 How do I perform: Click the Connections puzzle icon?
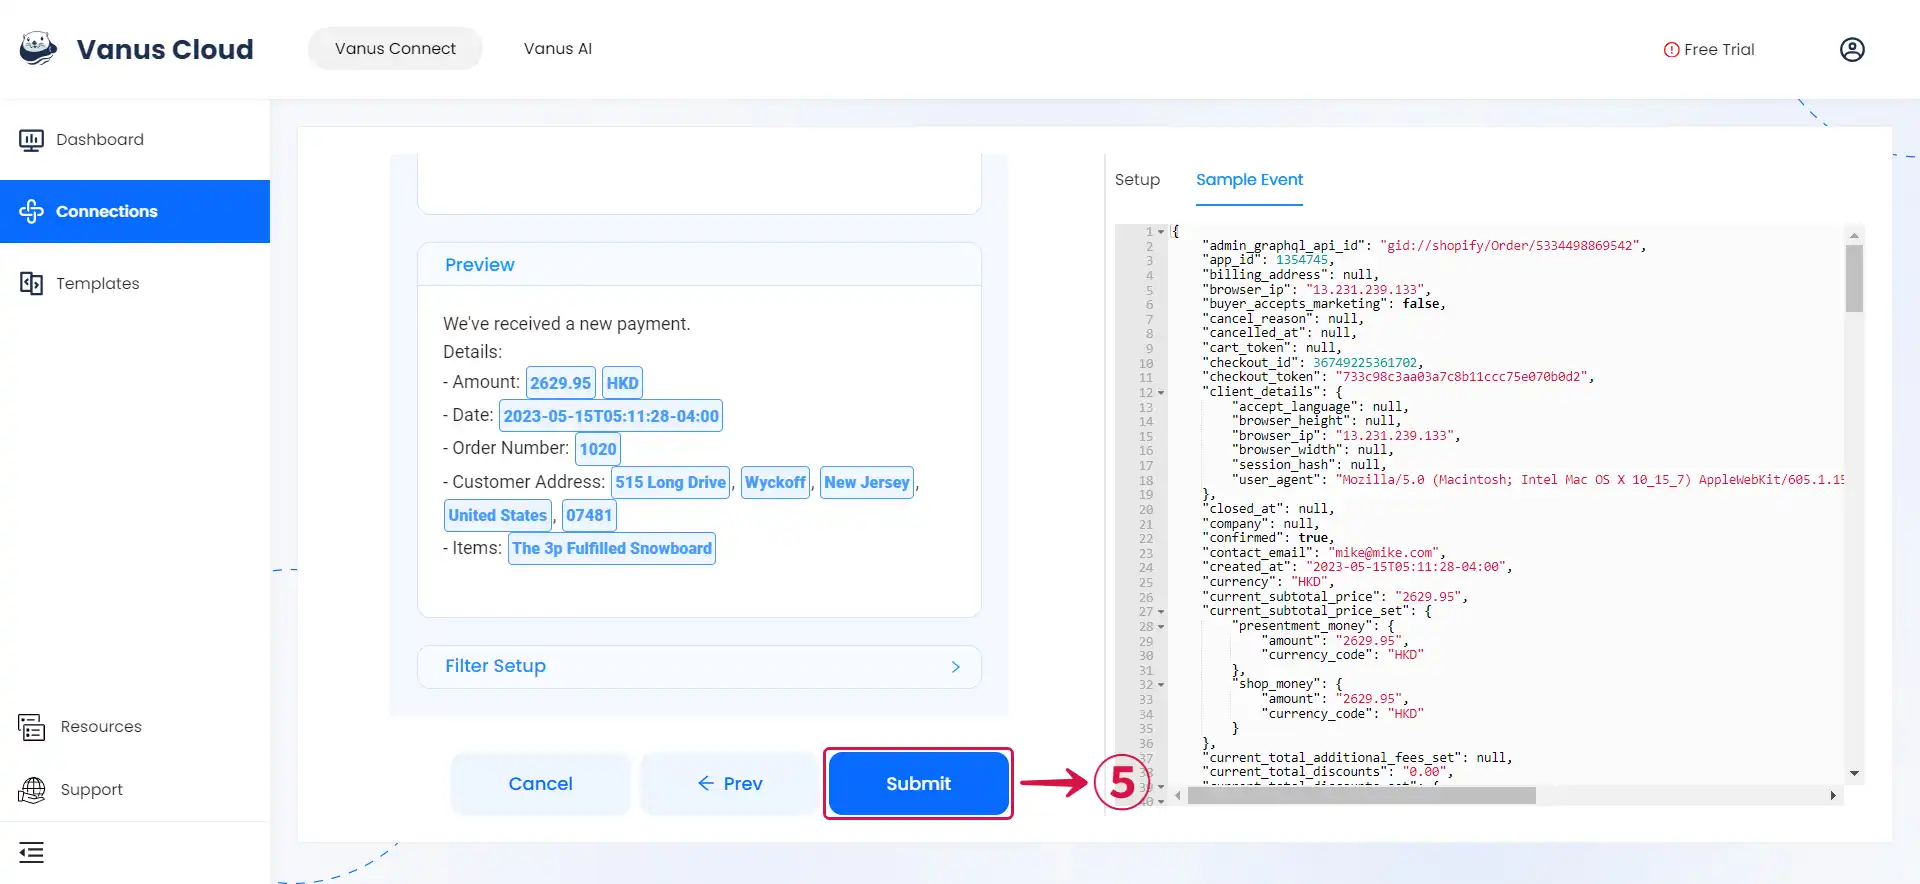tap(31, 211)
